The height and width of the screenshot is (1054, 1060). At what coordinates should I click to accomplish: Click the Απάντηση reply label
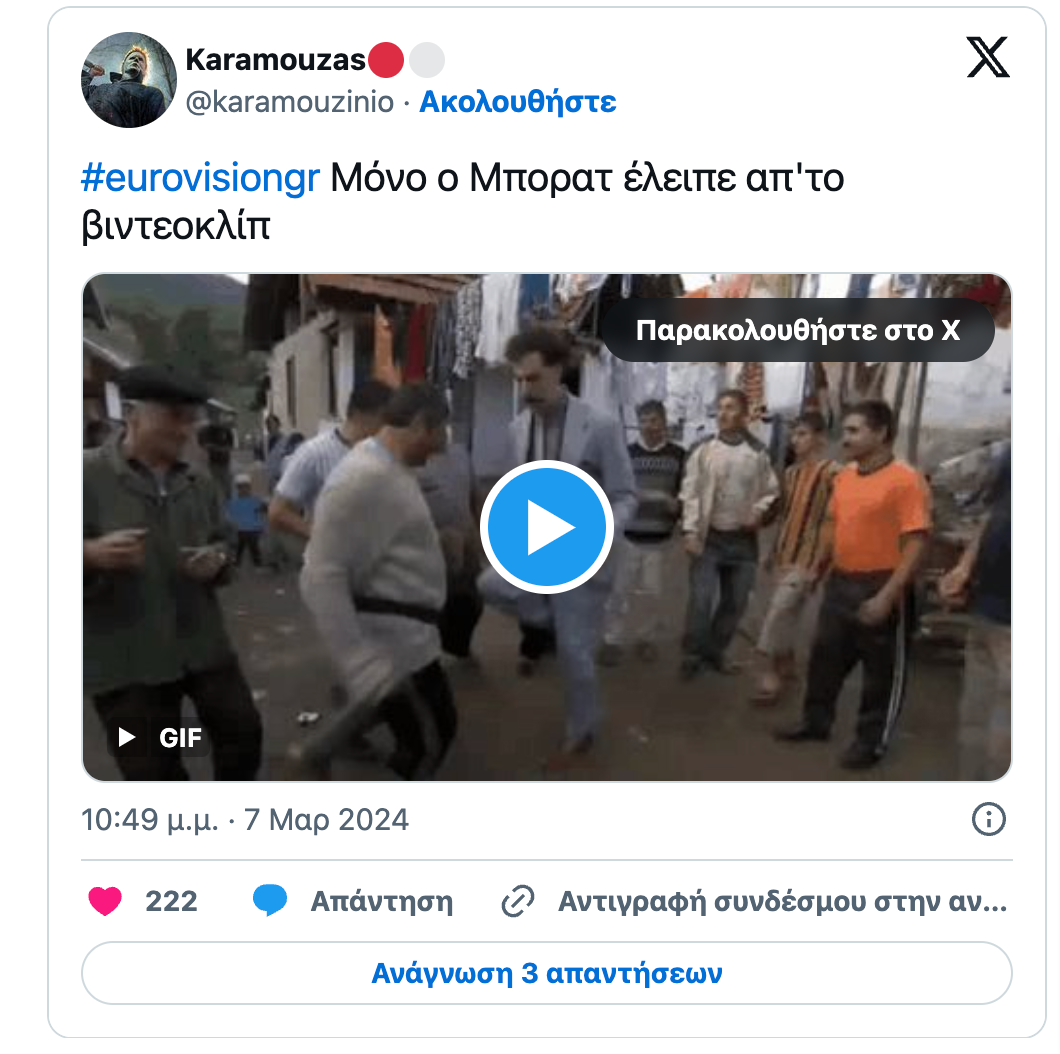point(382,901)
